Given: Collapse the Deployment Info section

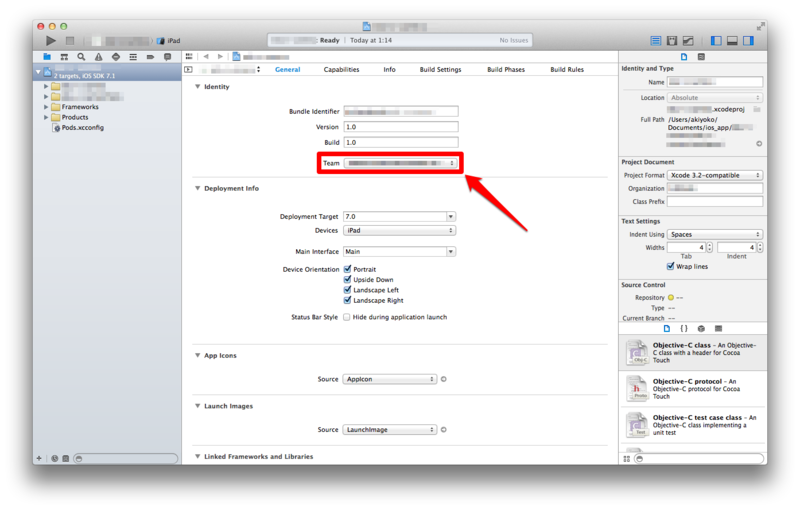Looking at the screenshot, I should [x=197, y=188].
